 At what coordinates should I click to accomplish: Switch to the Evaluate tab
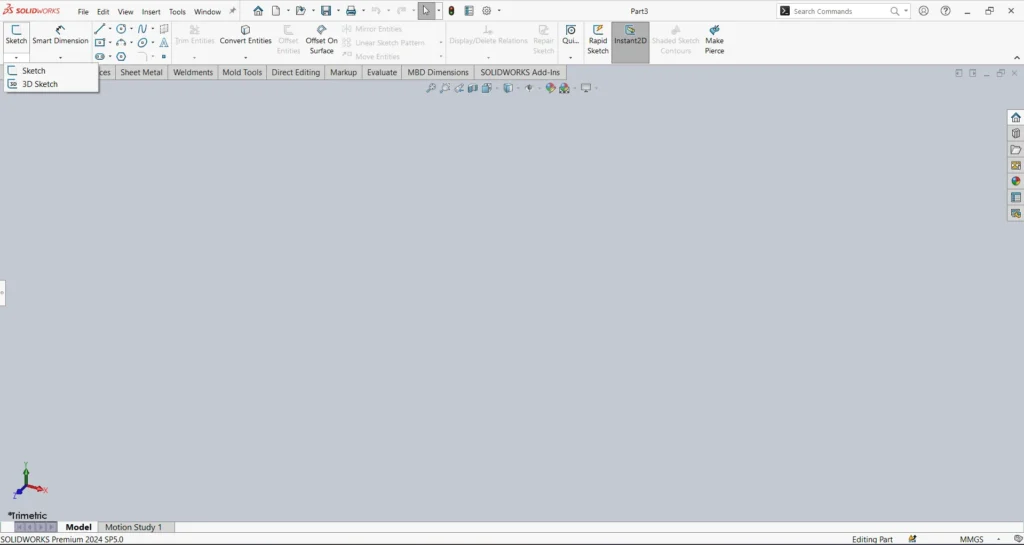[381, 72]
